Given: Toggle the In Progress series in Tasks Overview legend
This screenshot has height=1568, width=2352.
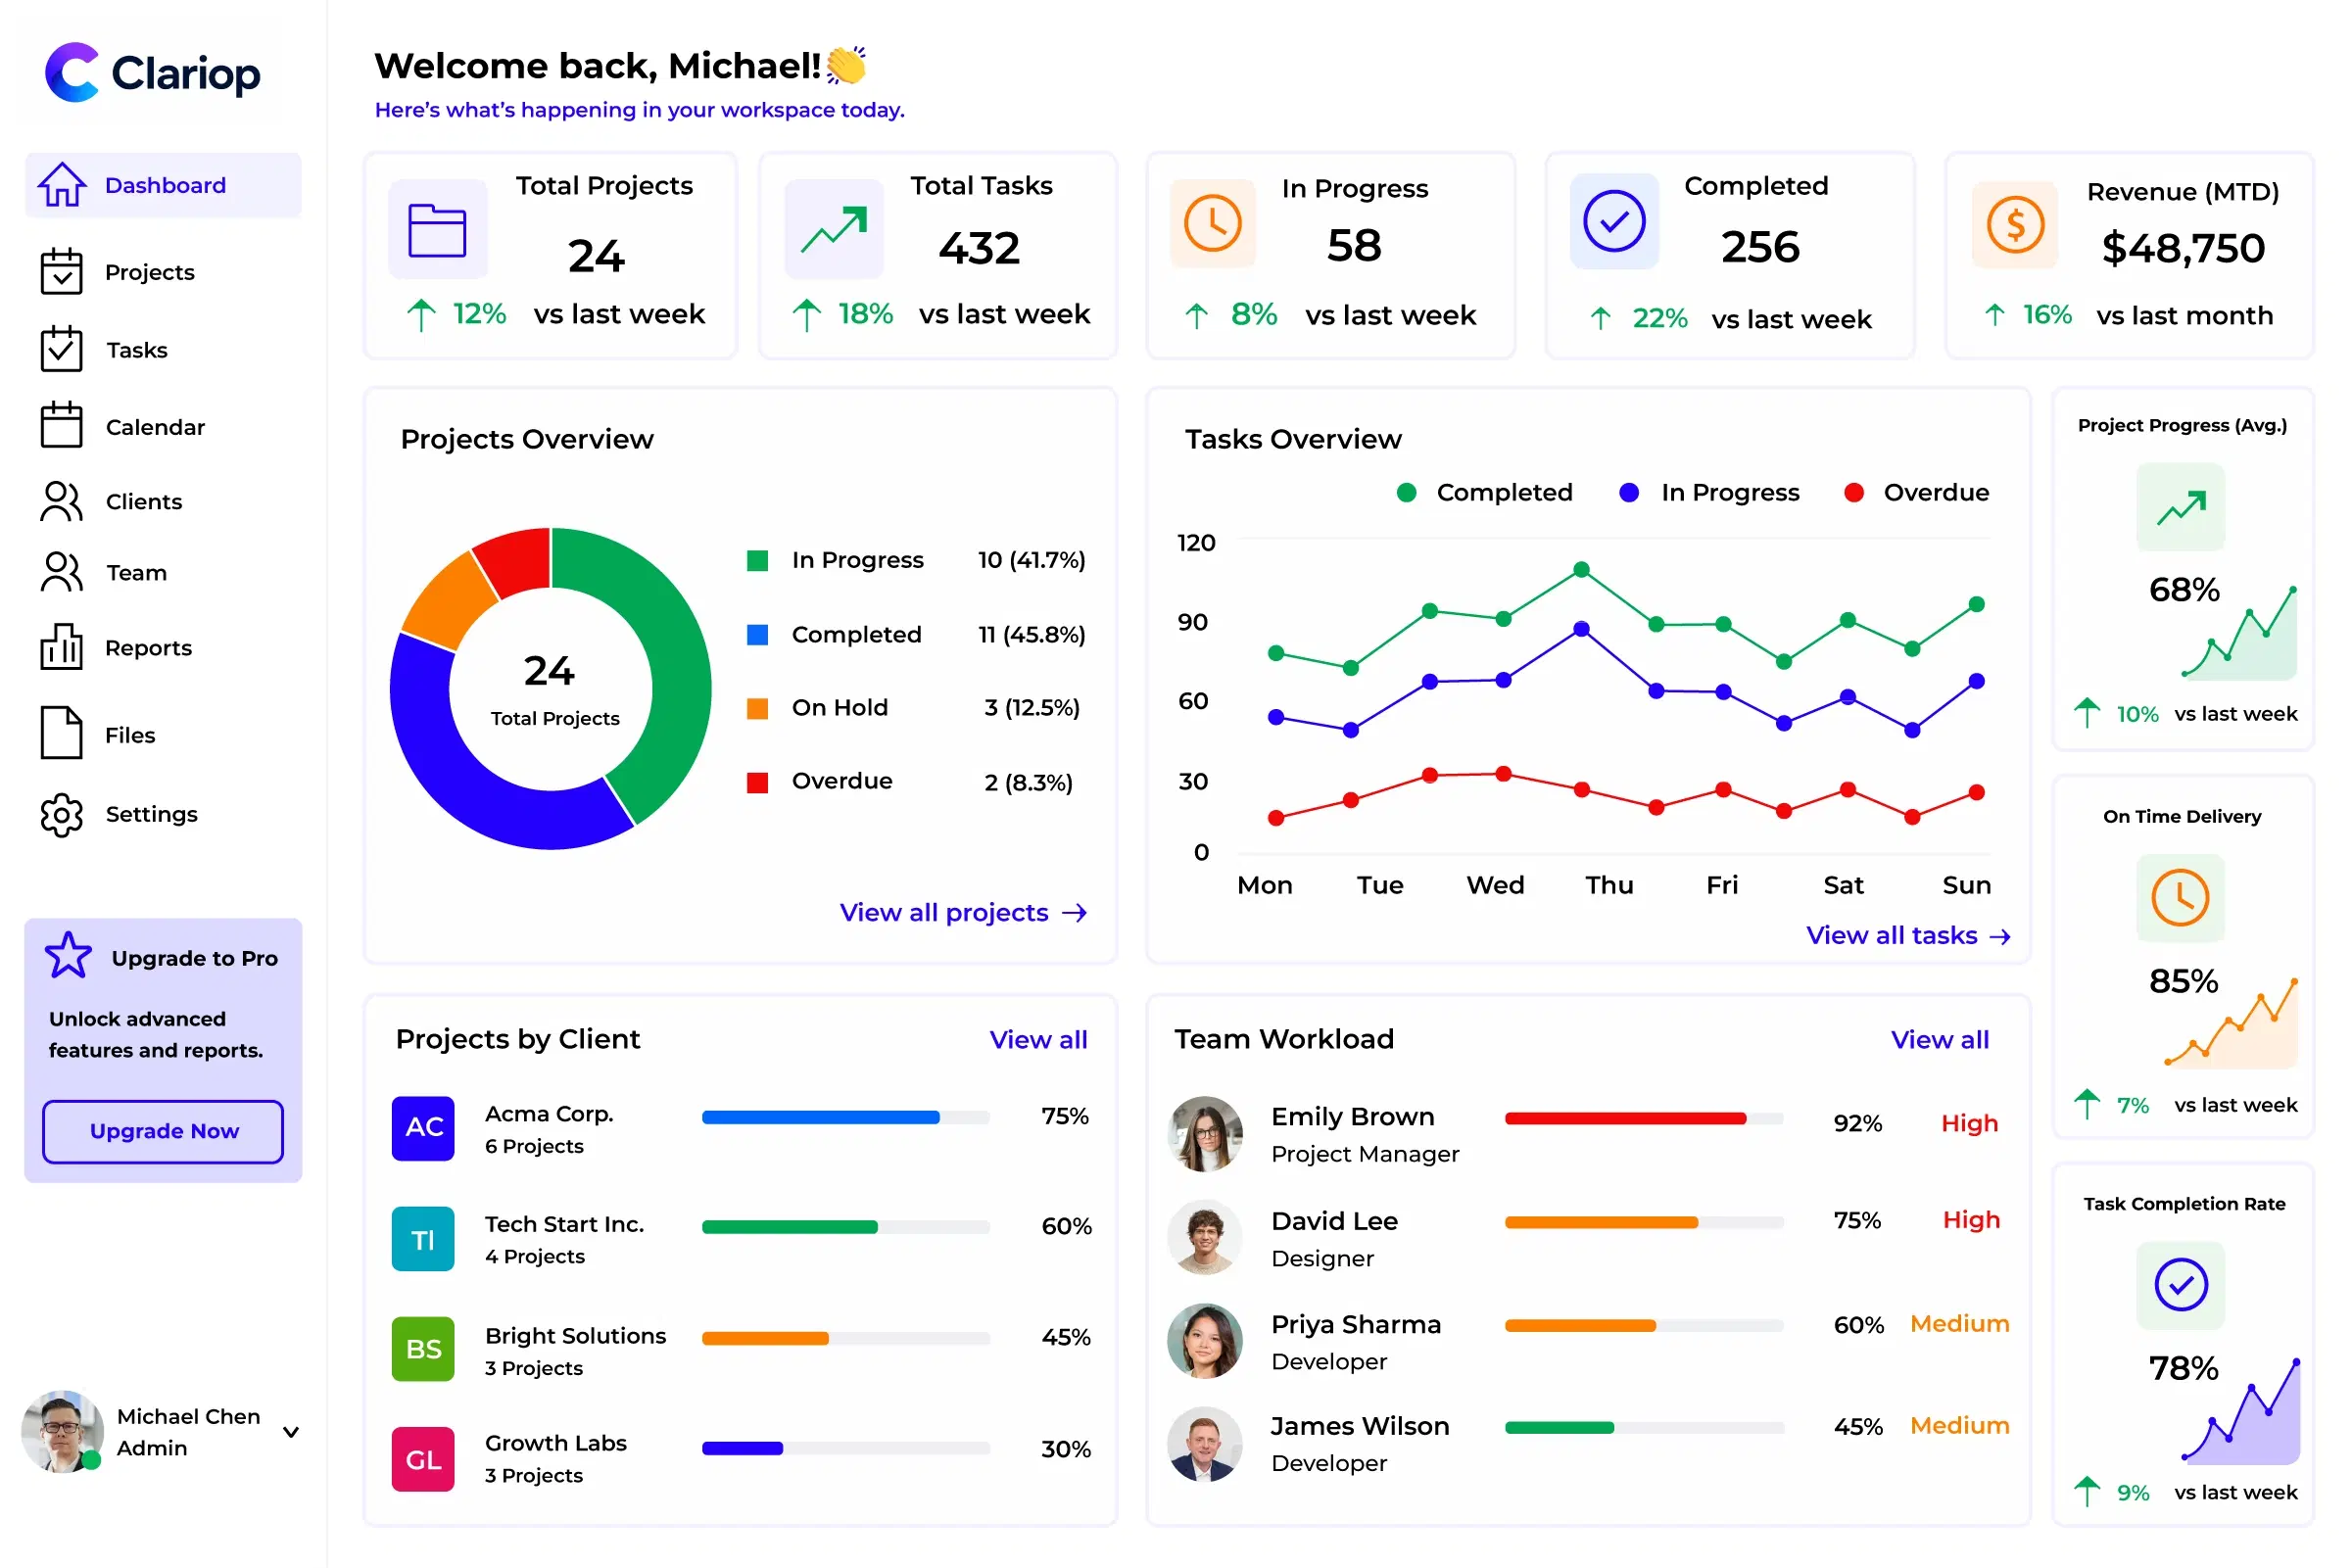Looking at the screenshot, I should (x=1709, y=492).
